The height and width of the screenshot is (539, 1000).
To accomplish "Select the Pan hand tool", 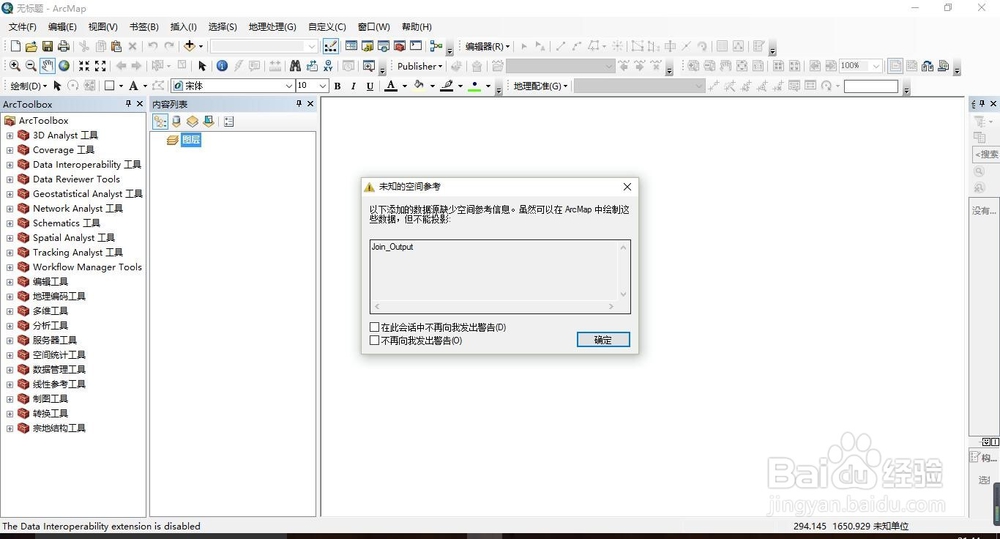I will (47, 66).
